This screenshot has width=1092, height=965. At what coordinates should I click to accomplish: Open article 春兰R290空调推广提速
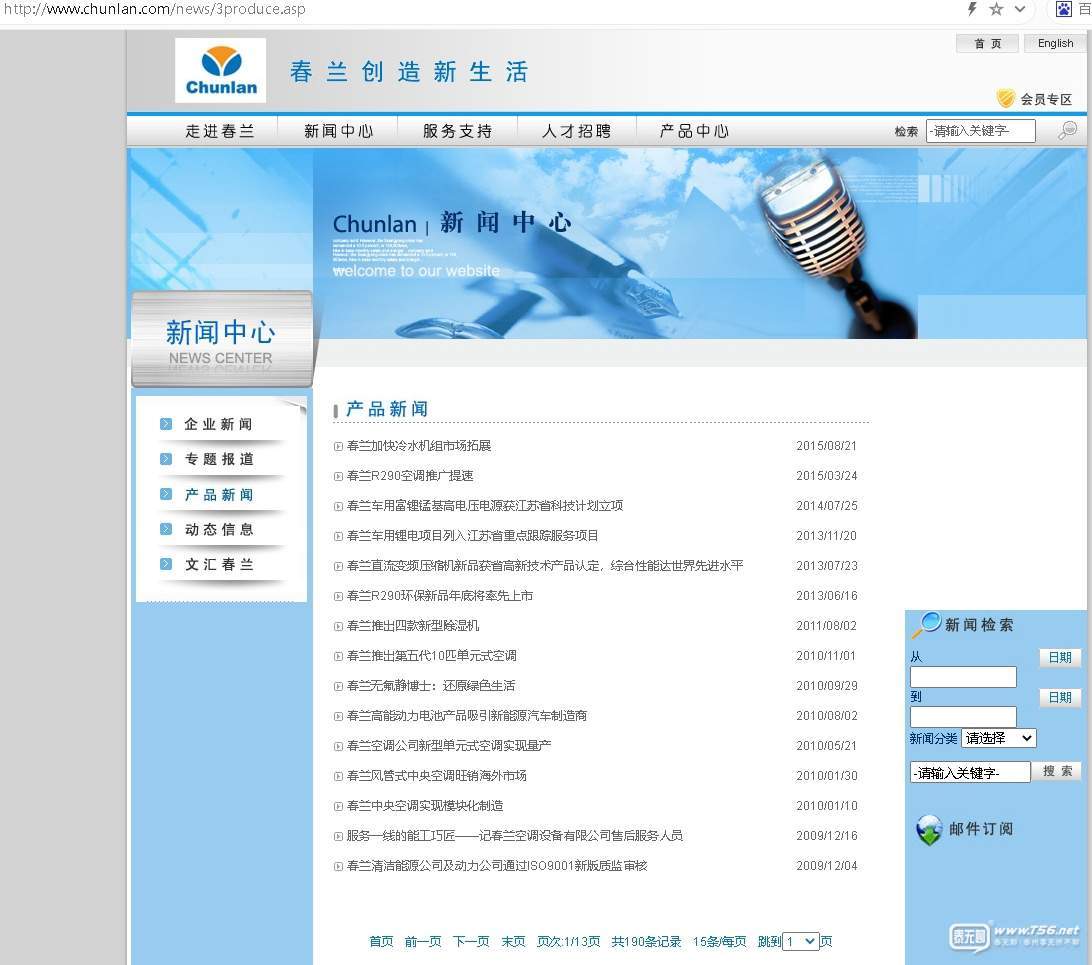(x=410, y=476)
